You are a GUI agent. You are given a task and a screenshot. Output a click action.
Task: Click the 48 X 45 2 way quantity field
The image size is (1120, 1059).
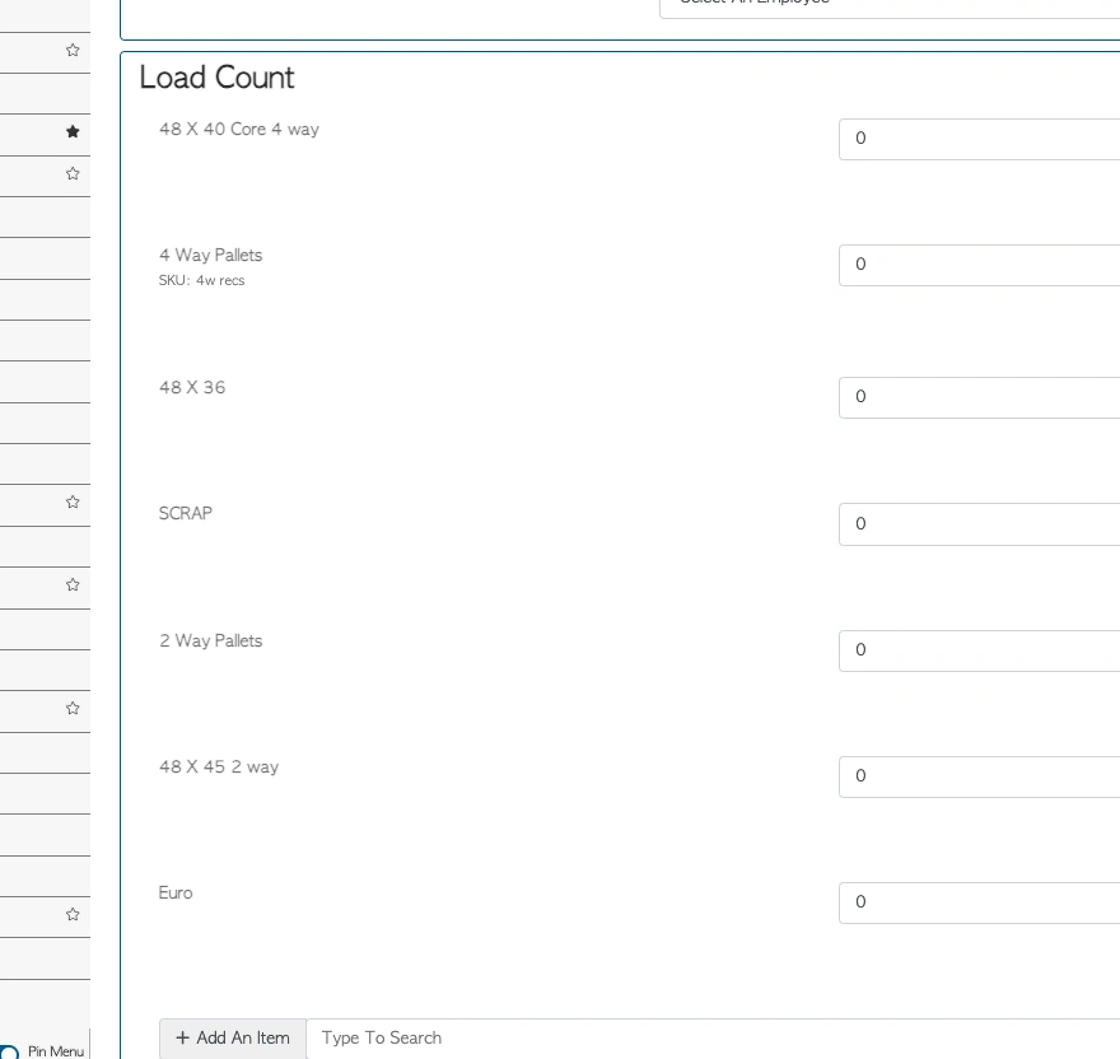979,776
